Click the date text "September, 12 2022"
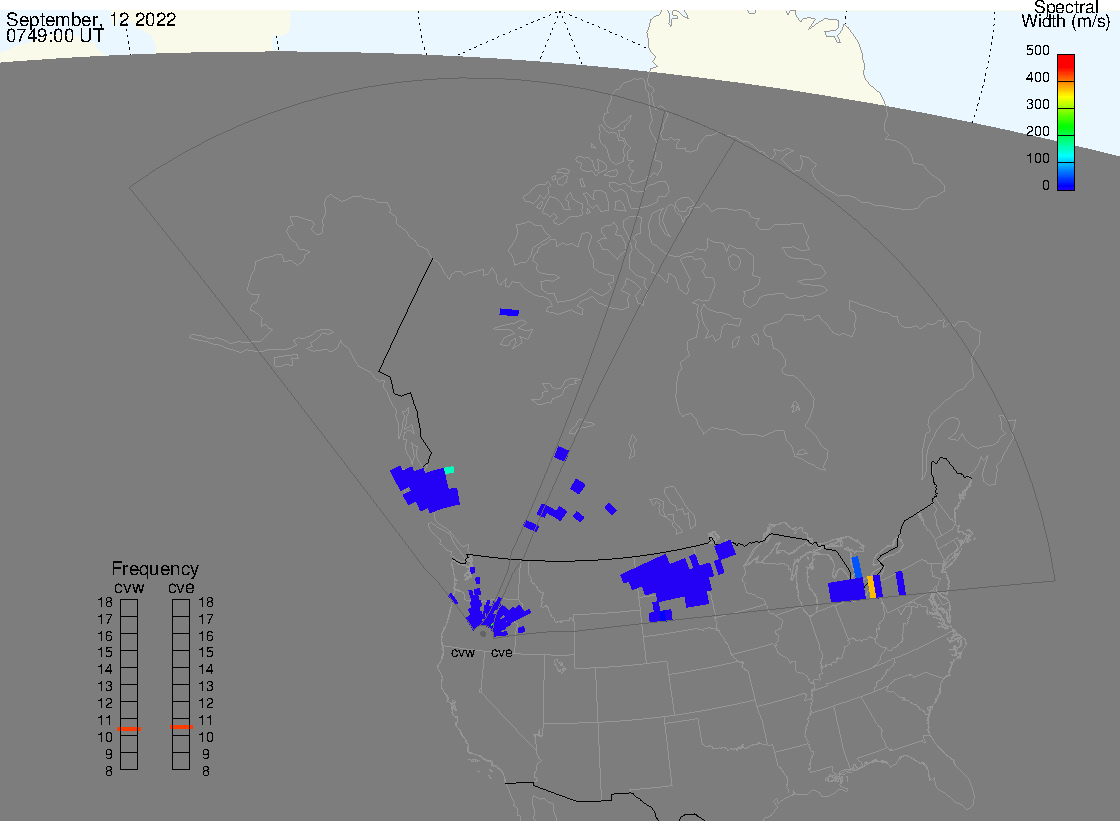 click(91, 19)
